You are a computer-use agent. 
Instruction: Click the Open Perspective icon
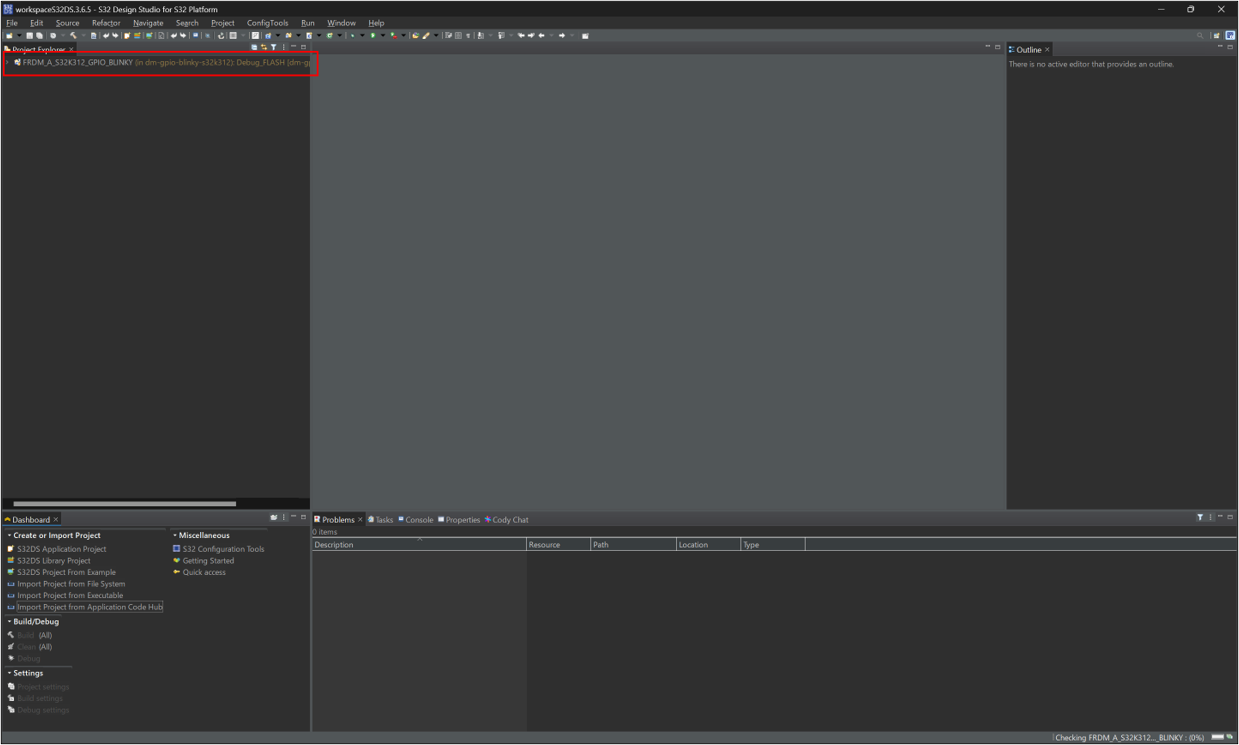point(1217,36)
